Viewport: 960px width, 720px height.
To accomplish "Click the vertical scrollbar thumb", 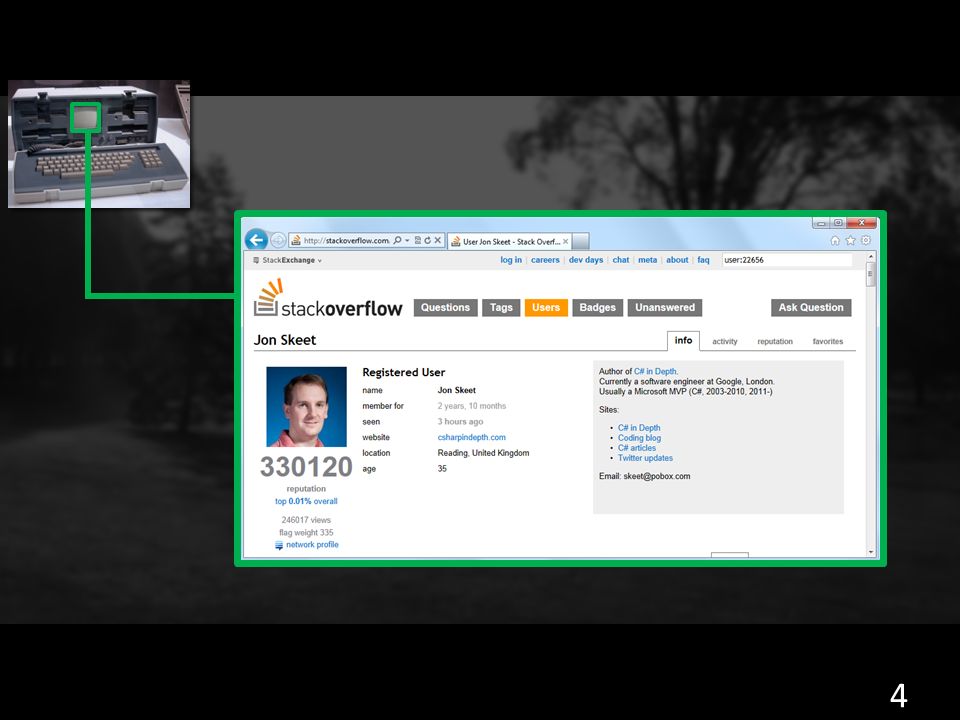I will [x=871, y=274].
